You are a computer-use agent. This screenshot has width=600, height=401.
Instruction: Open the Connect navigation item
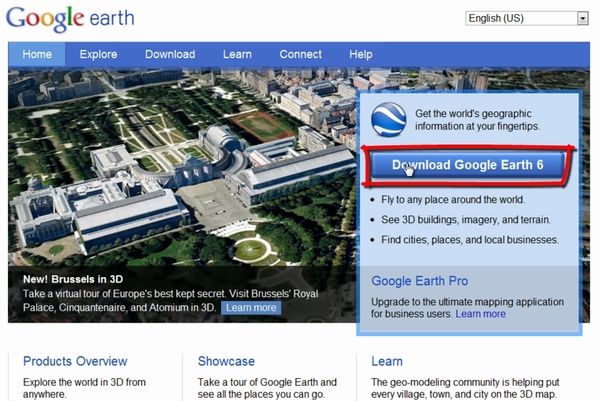(x=300, y=54)
